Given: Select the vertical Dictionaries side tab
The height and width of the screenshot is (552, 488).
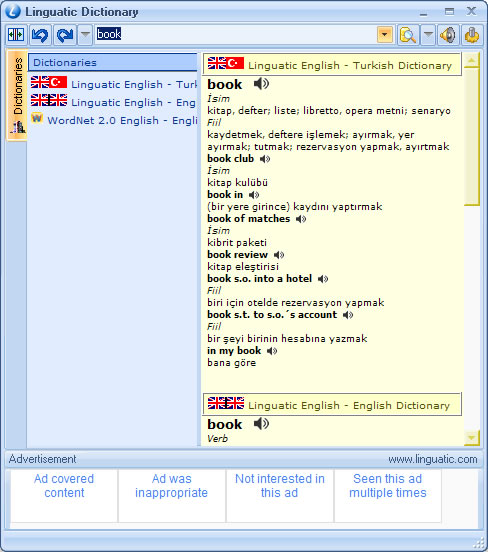Looking at the screenshot, I should tap(17, 95).
